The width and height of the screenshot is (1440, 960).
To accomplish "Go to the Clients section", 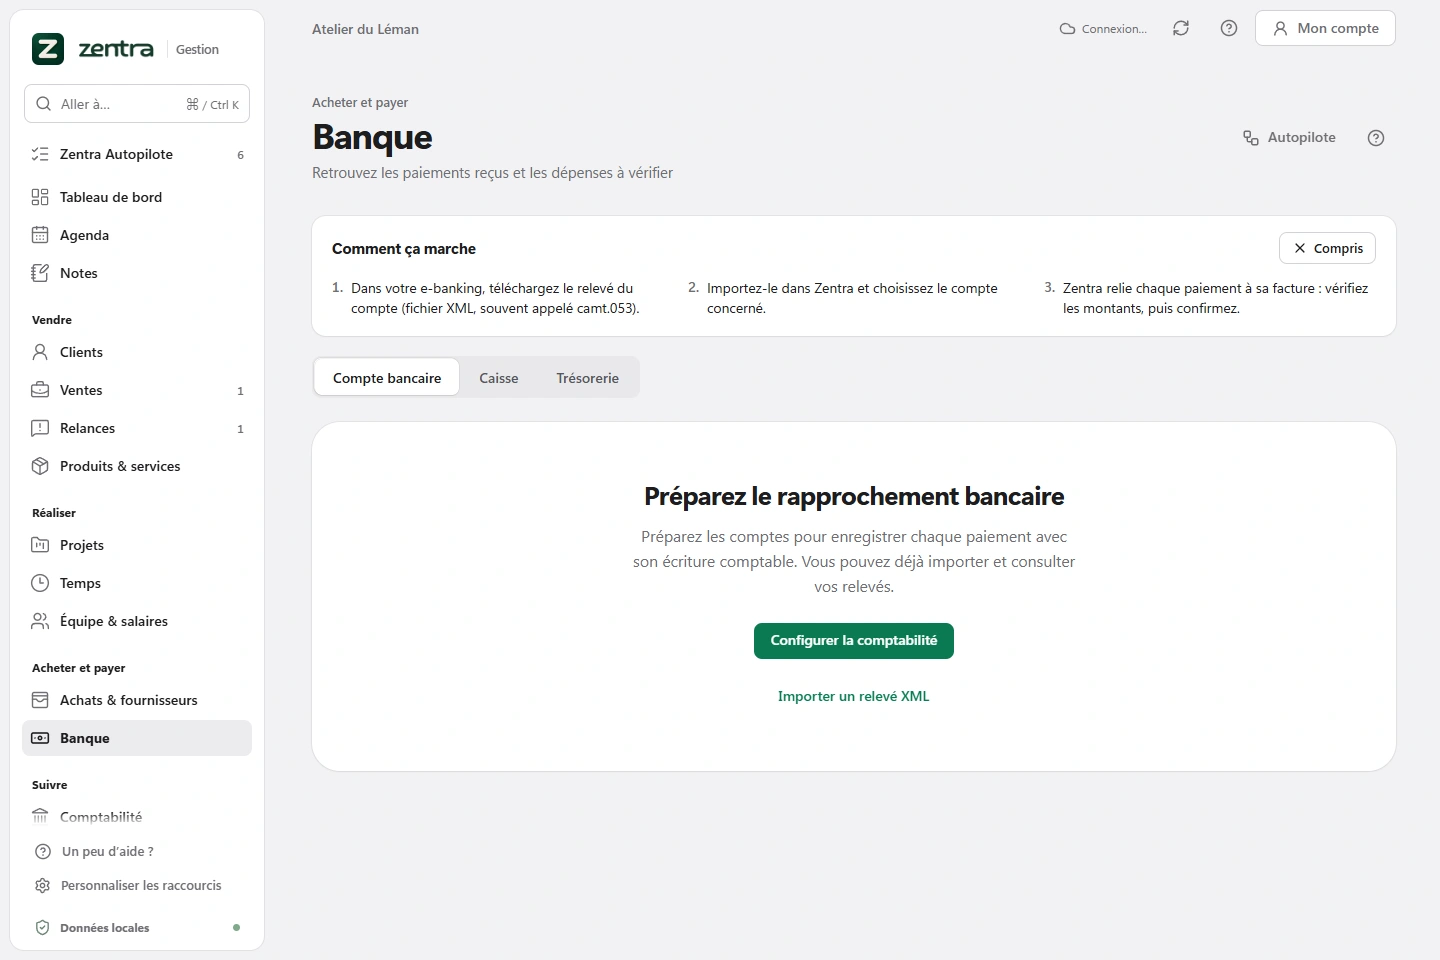I will pos(137,352).
